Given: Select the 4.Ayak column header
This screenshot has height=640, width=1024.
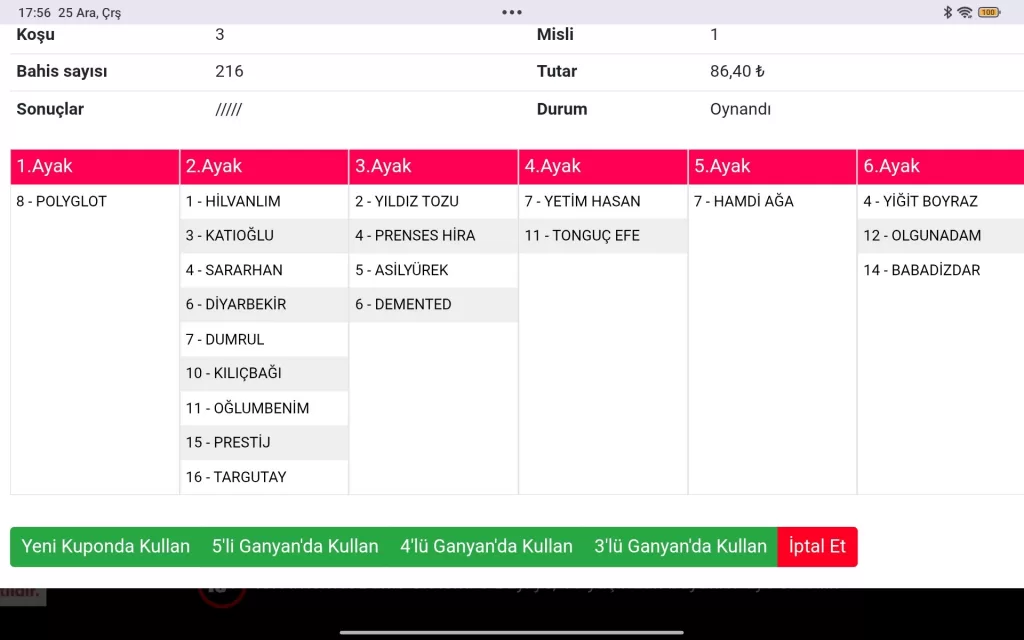Looking at the screenshot, I should 603,167.
